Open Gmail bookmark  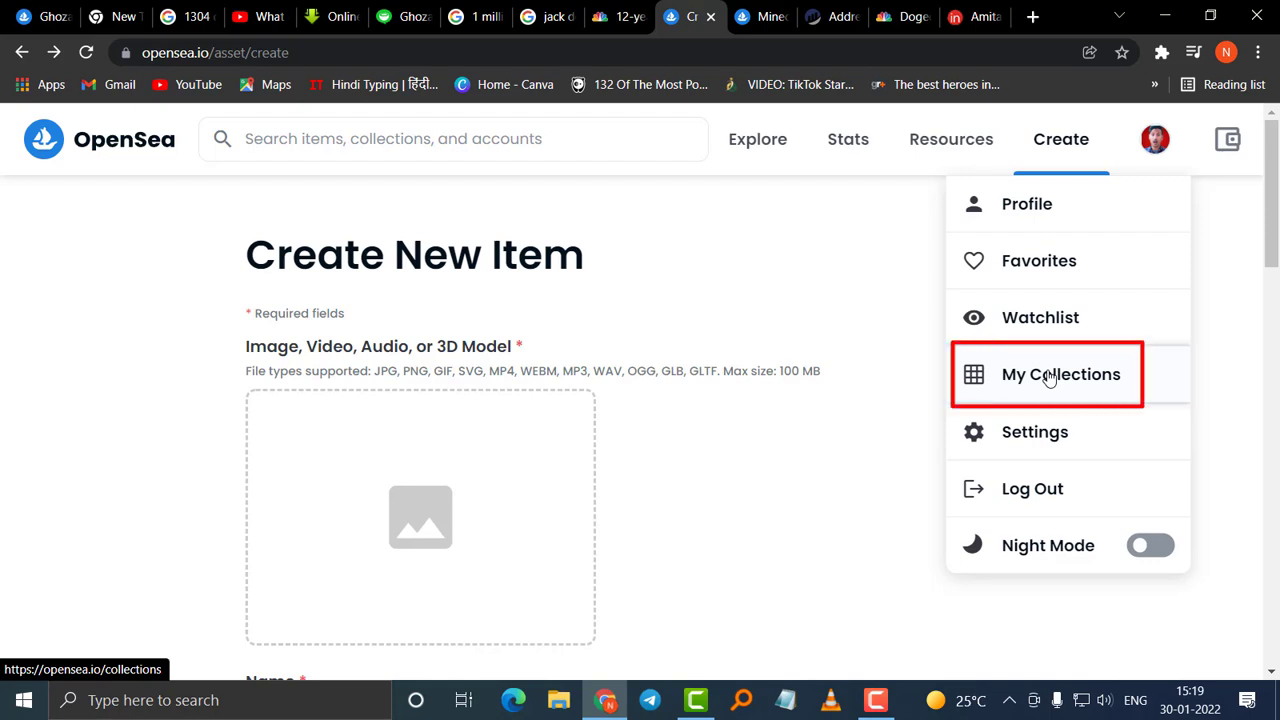tap(108, 84)
